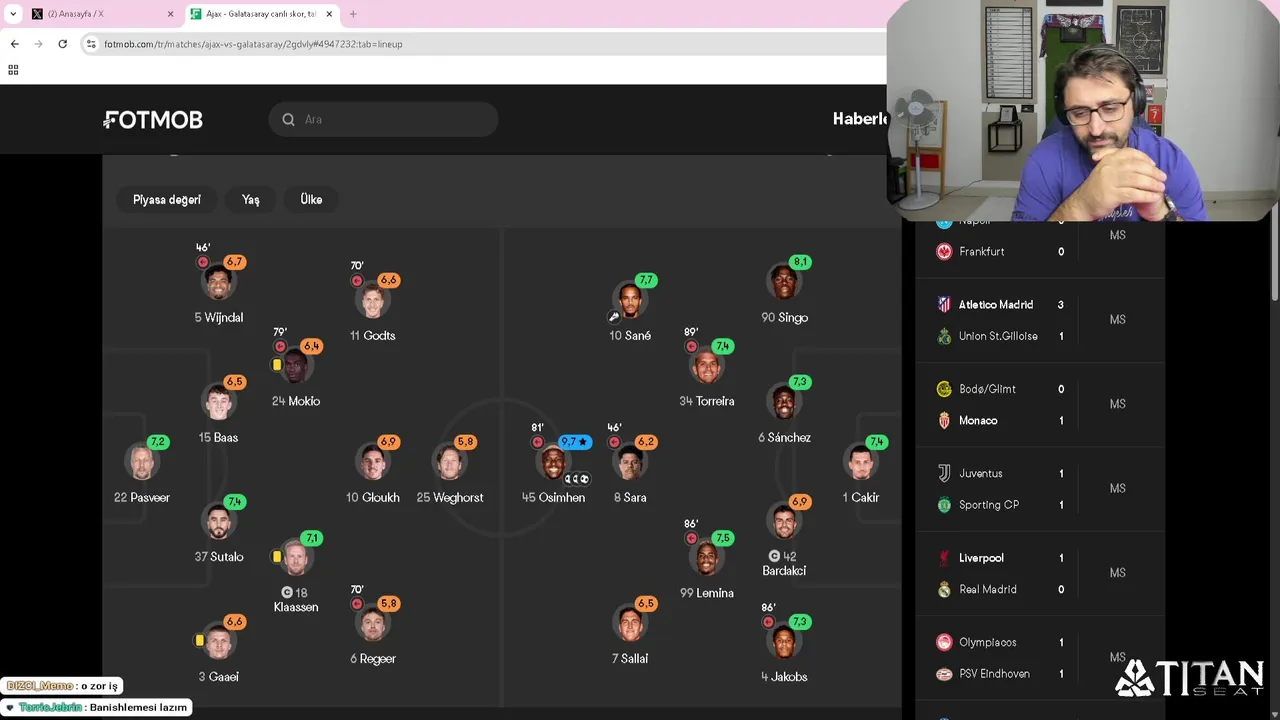Screen dimensions: 1280x720
Task: Open the Atletico Madrid vs Union St.Gilloise match
Action: click(x=1040, y=320)
